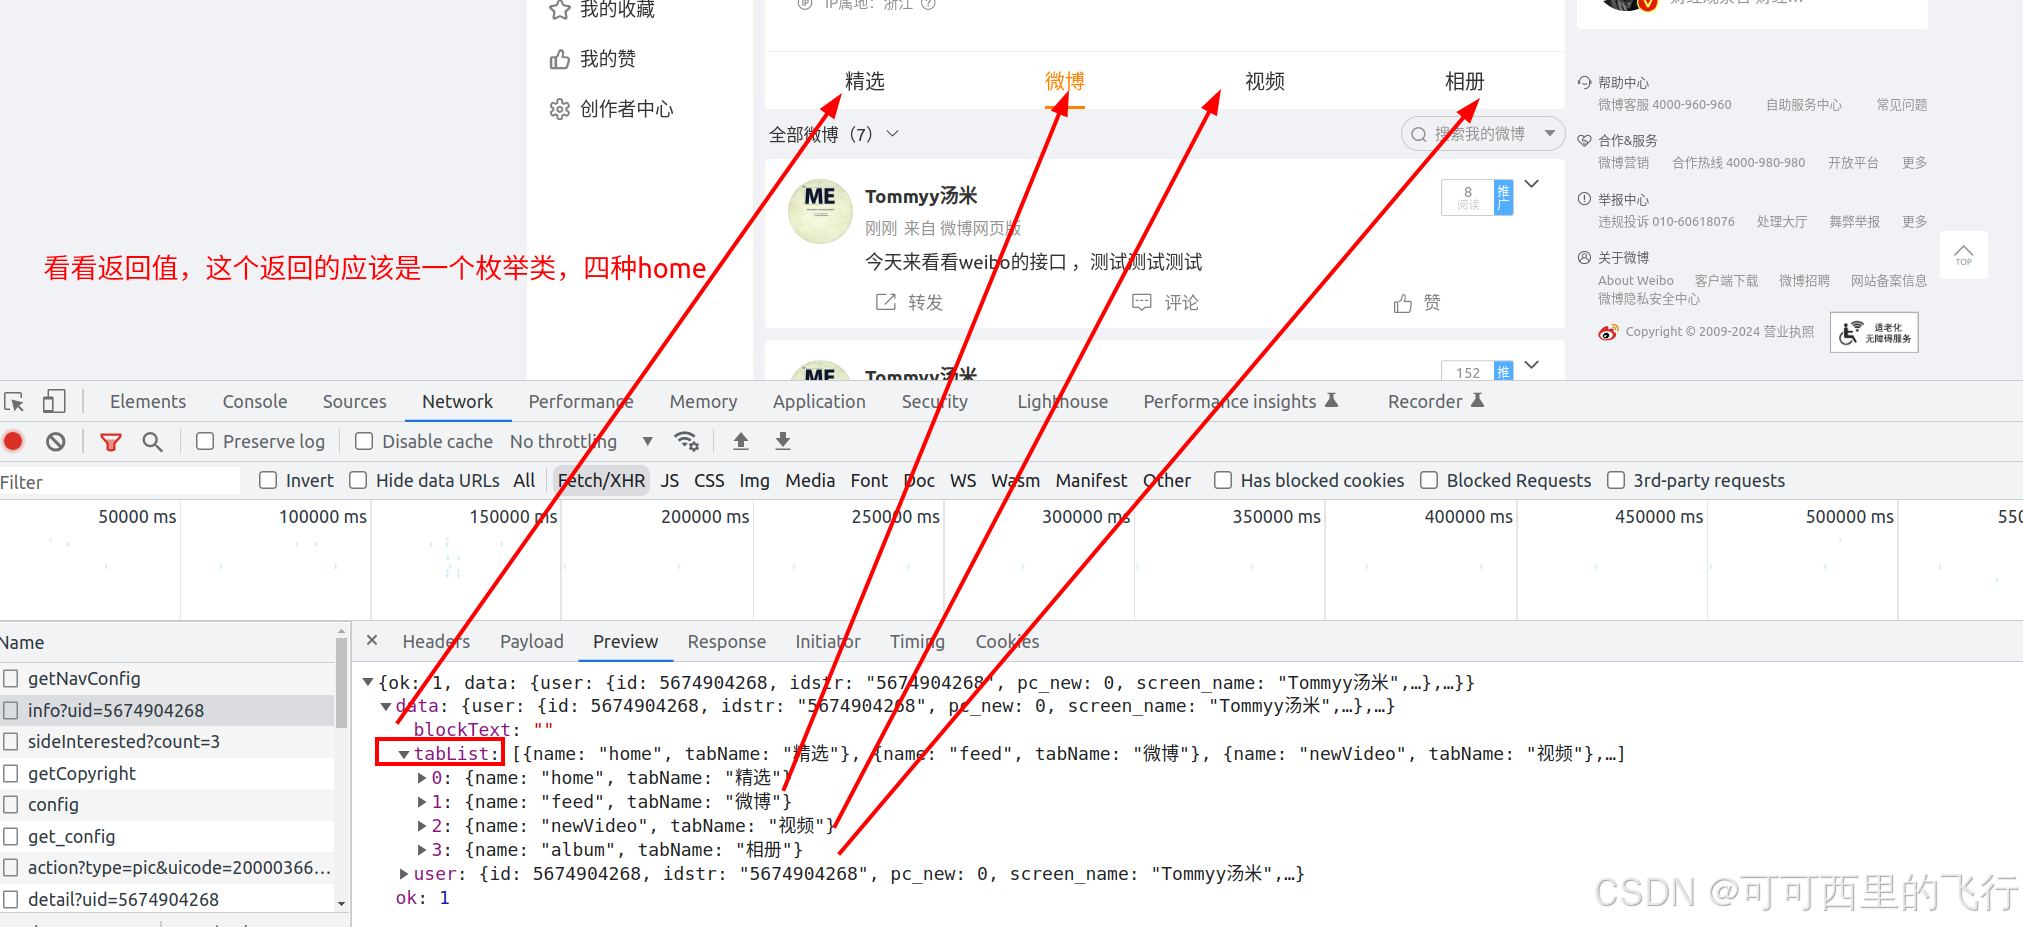
Task: Click the DevTools inspect element icon
Action: click(x=14, y=402)
